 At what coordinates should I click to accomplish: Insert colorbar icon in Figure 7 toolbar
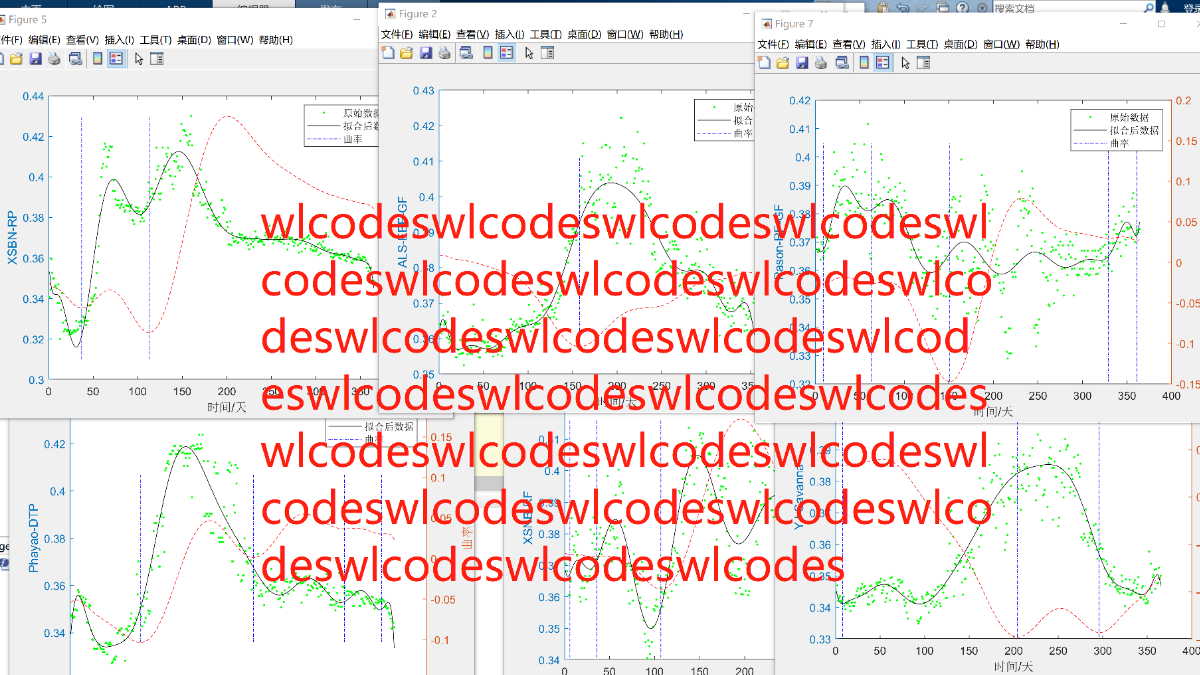(x=864, y=63)
